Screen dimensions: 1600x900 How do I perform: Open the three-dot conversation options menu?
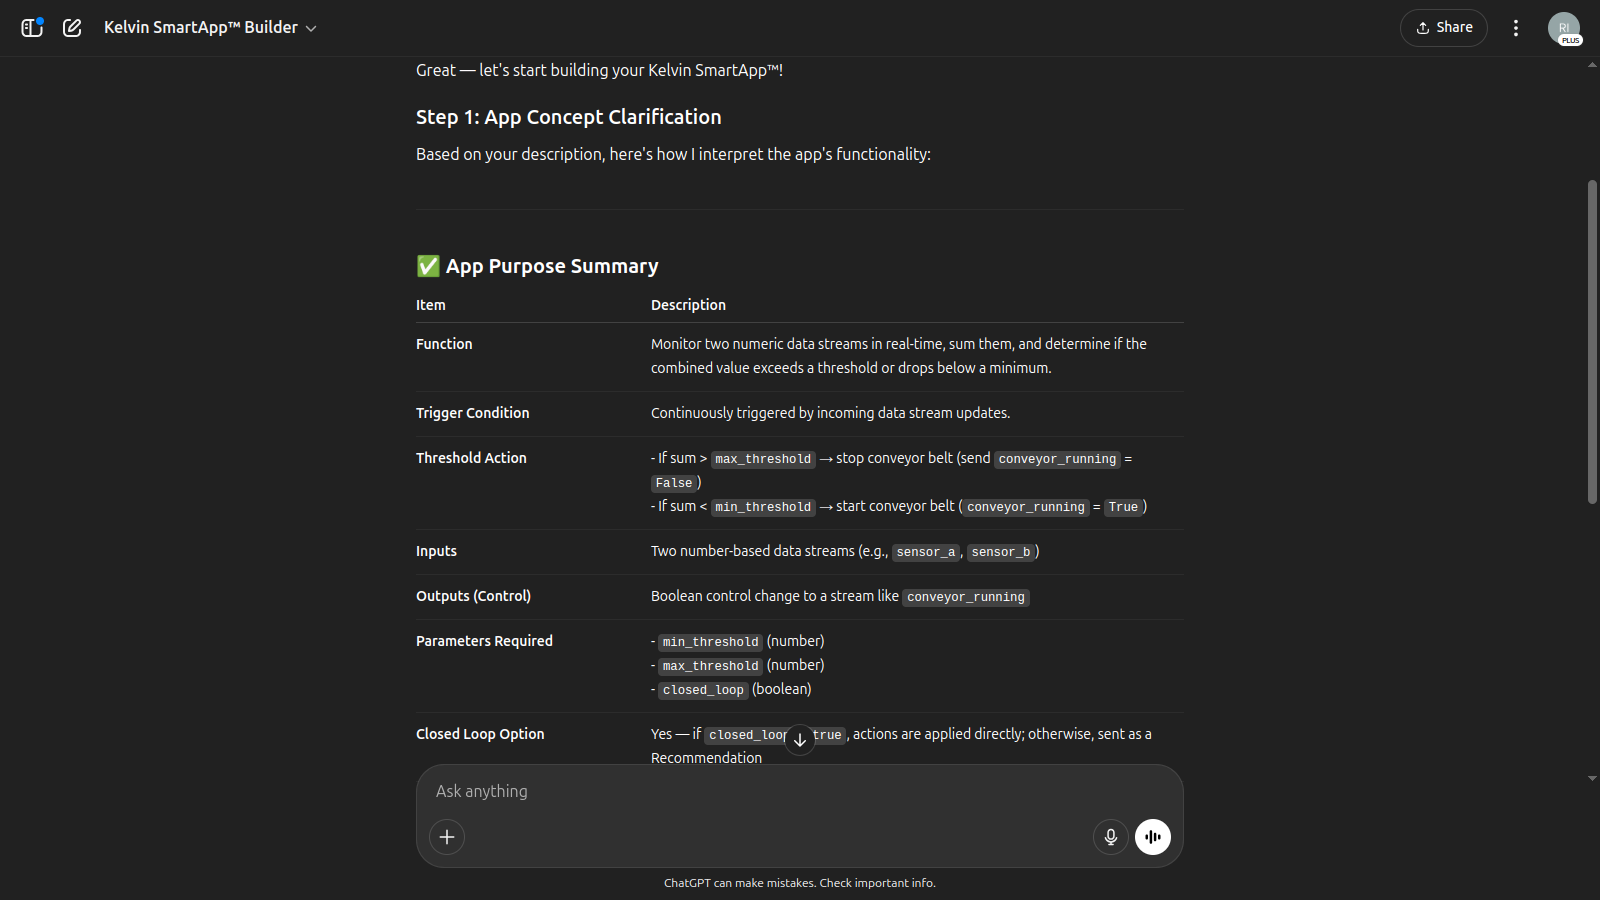coord(1515,27)
